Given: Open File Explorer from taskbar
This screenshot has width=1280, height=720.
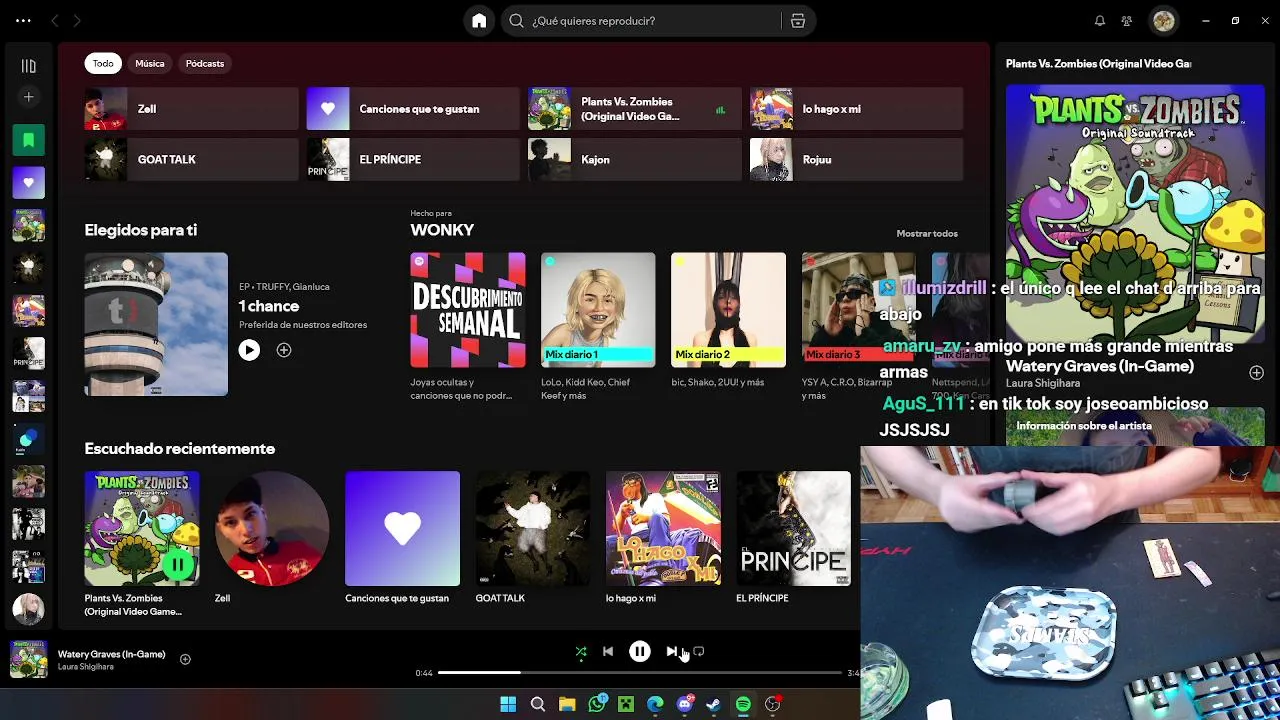Looking at the screenshot, I should click(x=567, y=704).
